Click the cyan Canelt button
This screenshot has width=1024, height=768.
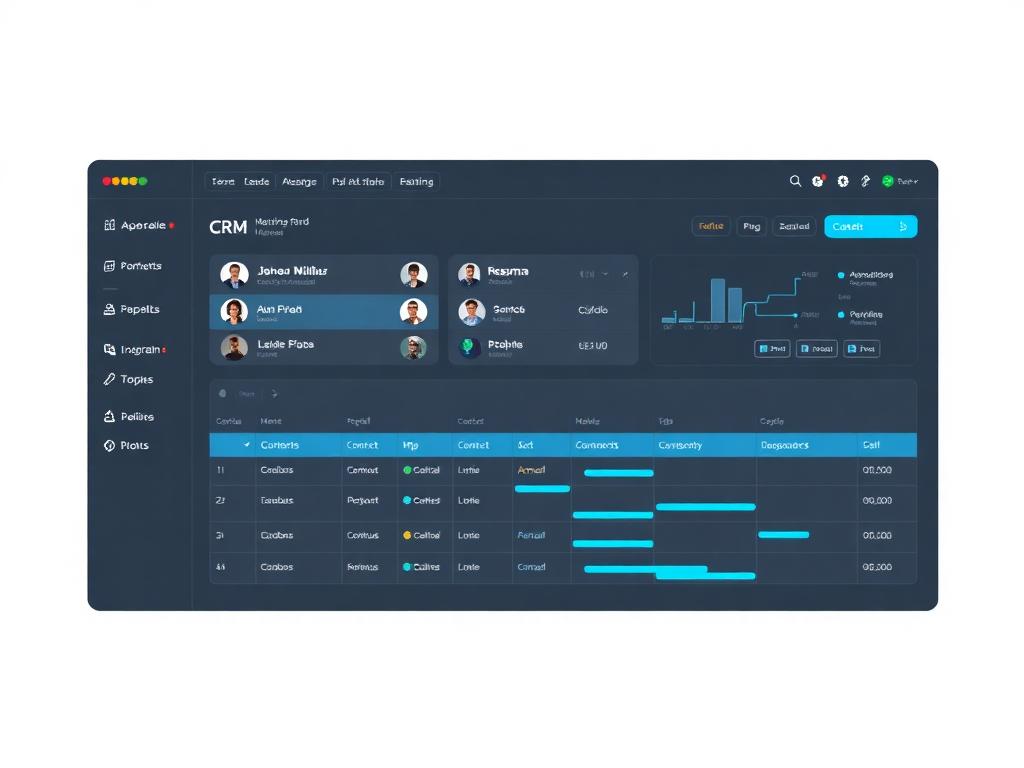pos(871,227)
